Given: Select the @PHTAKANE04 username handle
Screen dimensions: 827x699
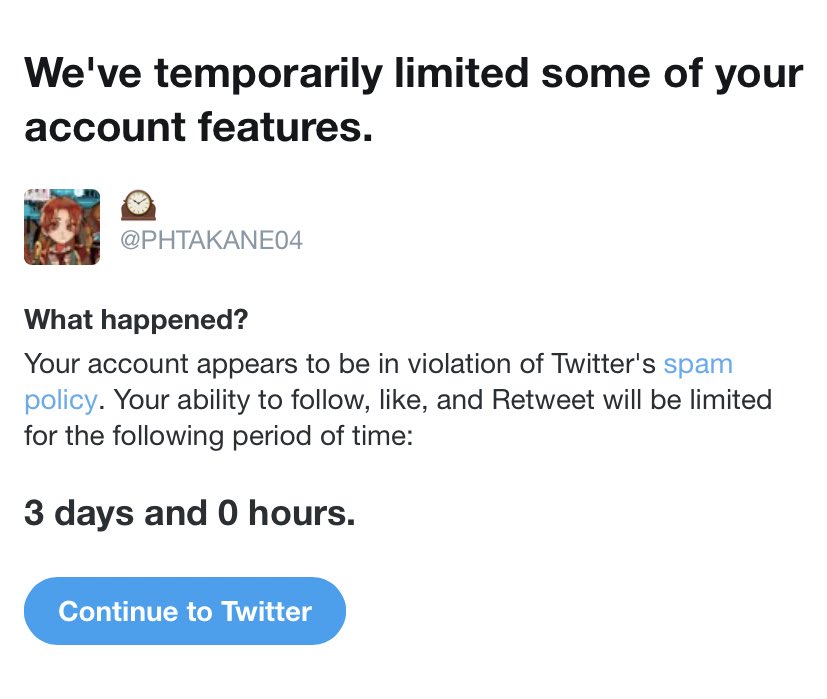Looking at the screenshot, I should pyautogui.click(x=211, y=241).
